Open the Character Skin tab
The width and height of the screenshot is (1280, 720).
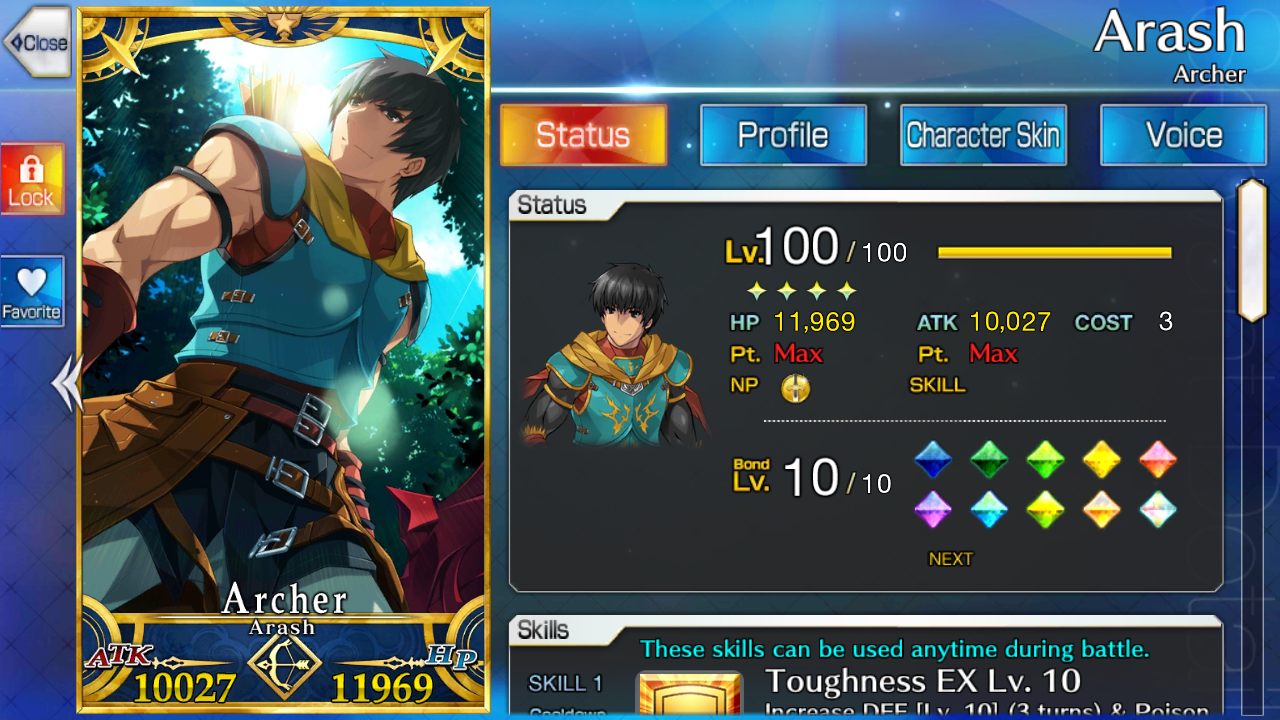[x=983, y=135]
